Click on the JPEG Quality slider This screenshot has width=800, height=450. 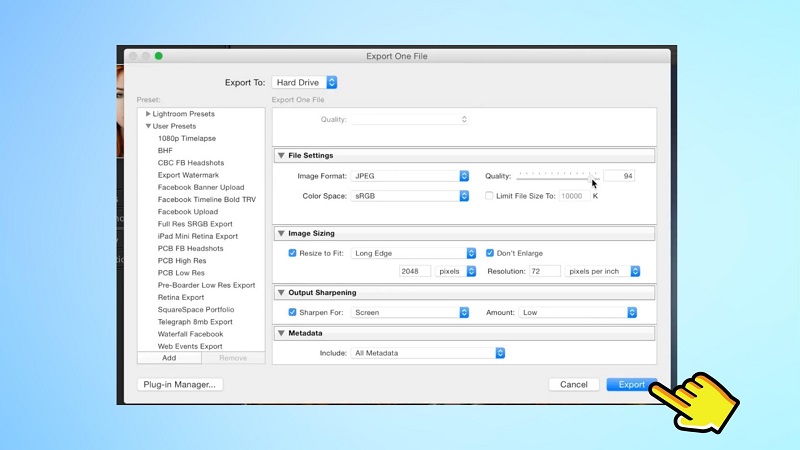tap(557, 176)
